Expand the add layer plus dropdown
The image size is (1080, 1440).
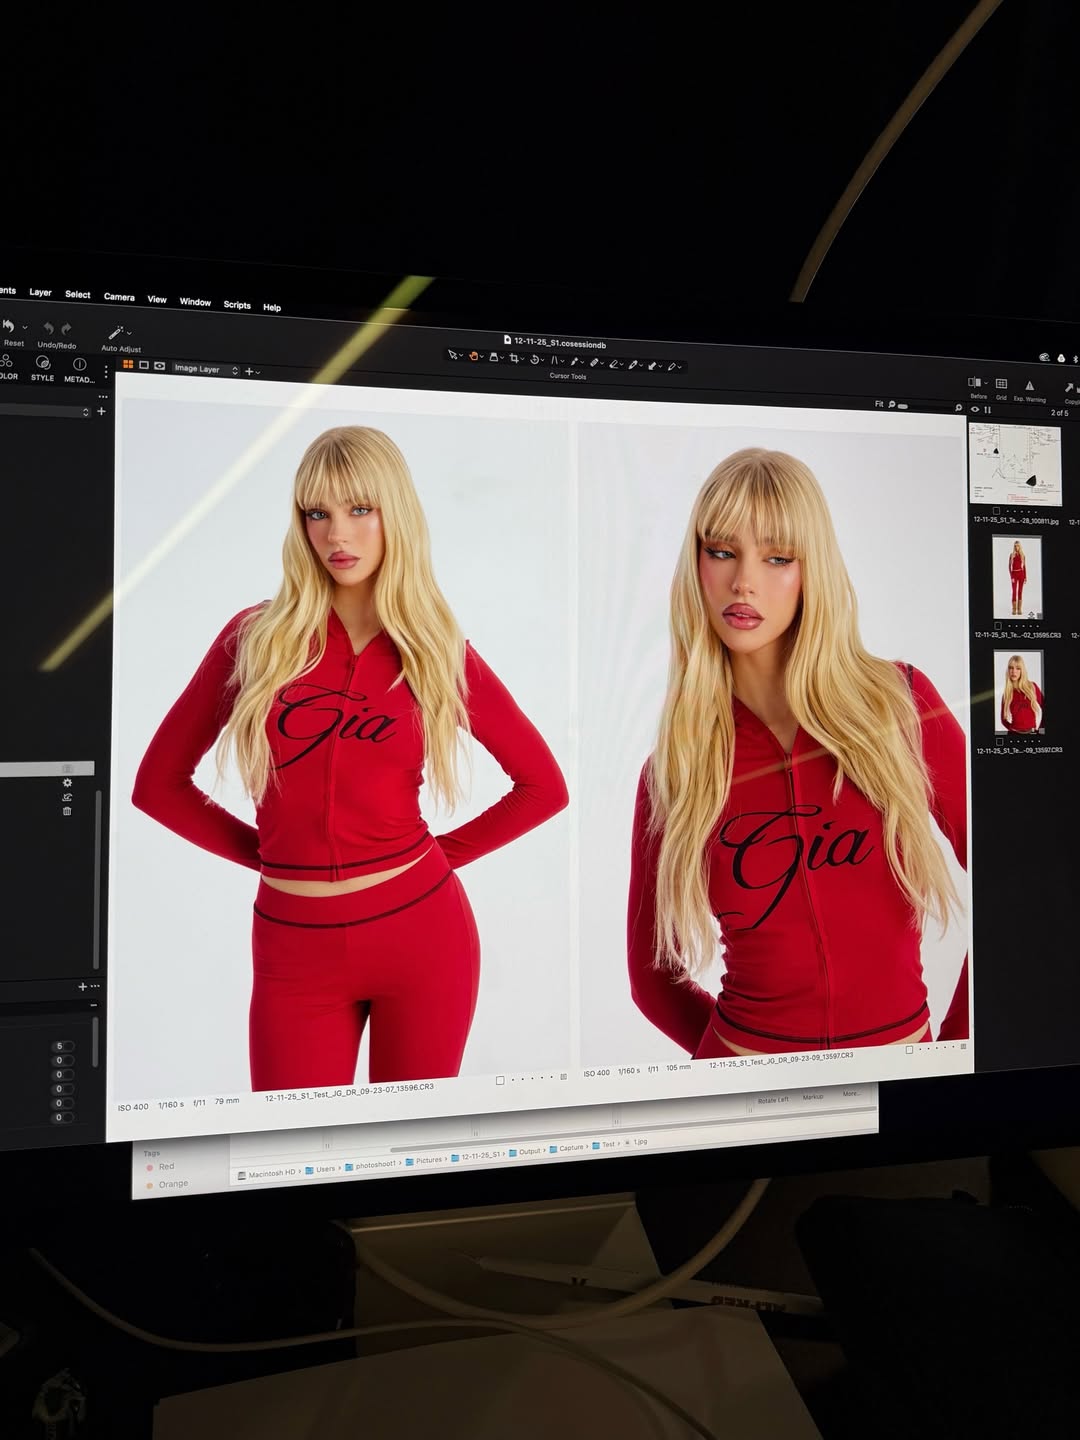[252, 371]
